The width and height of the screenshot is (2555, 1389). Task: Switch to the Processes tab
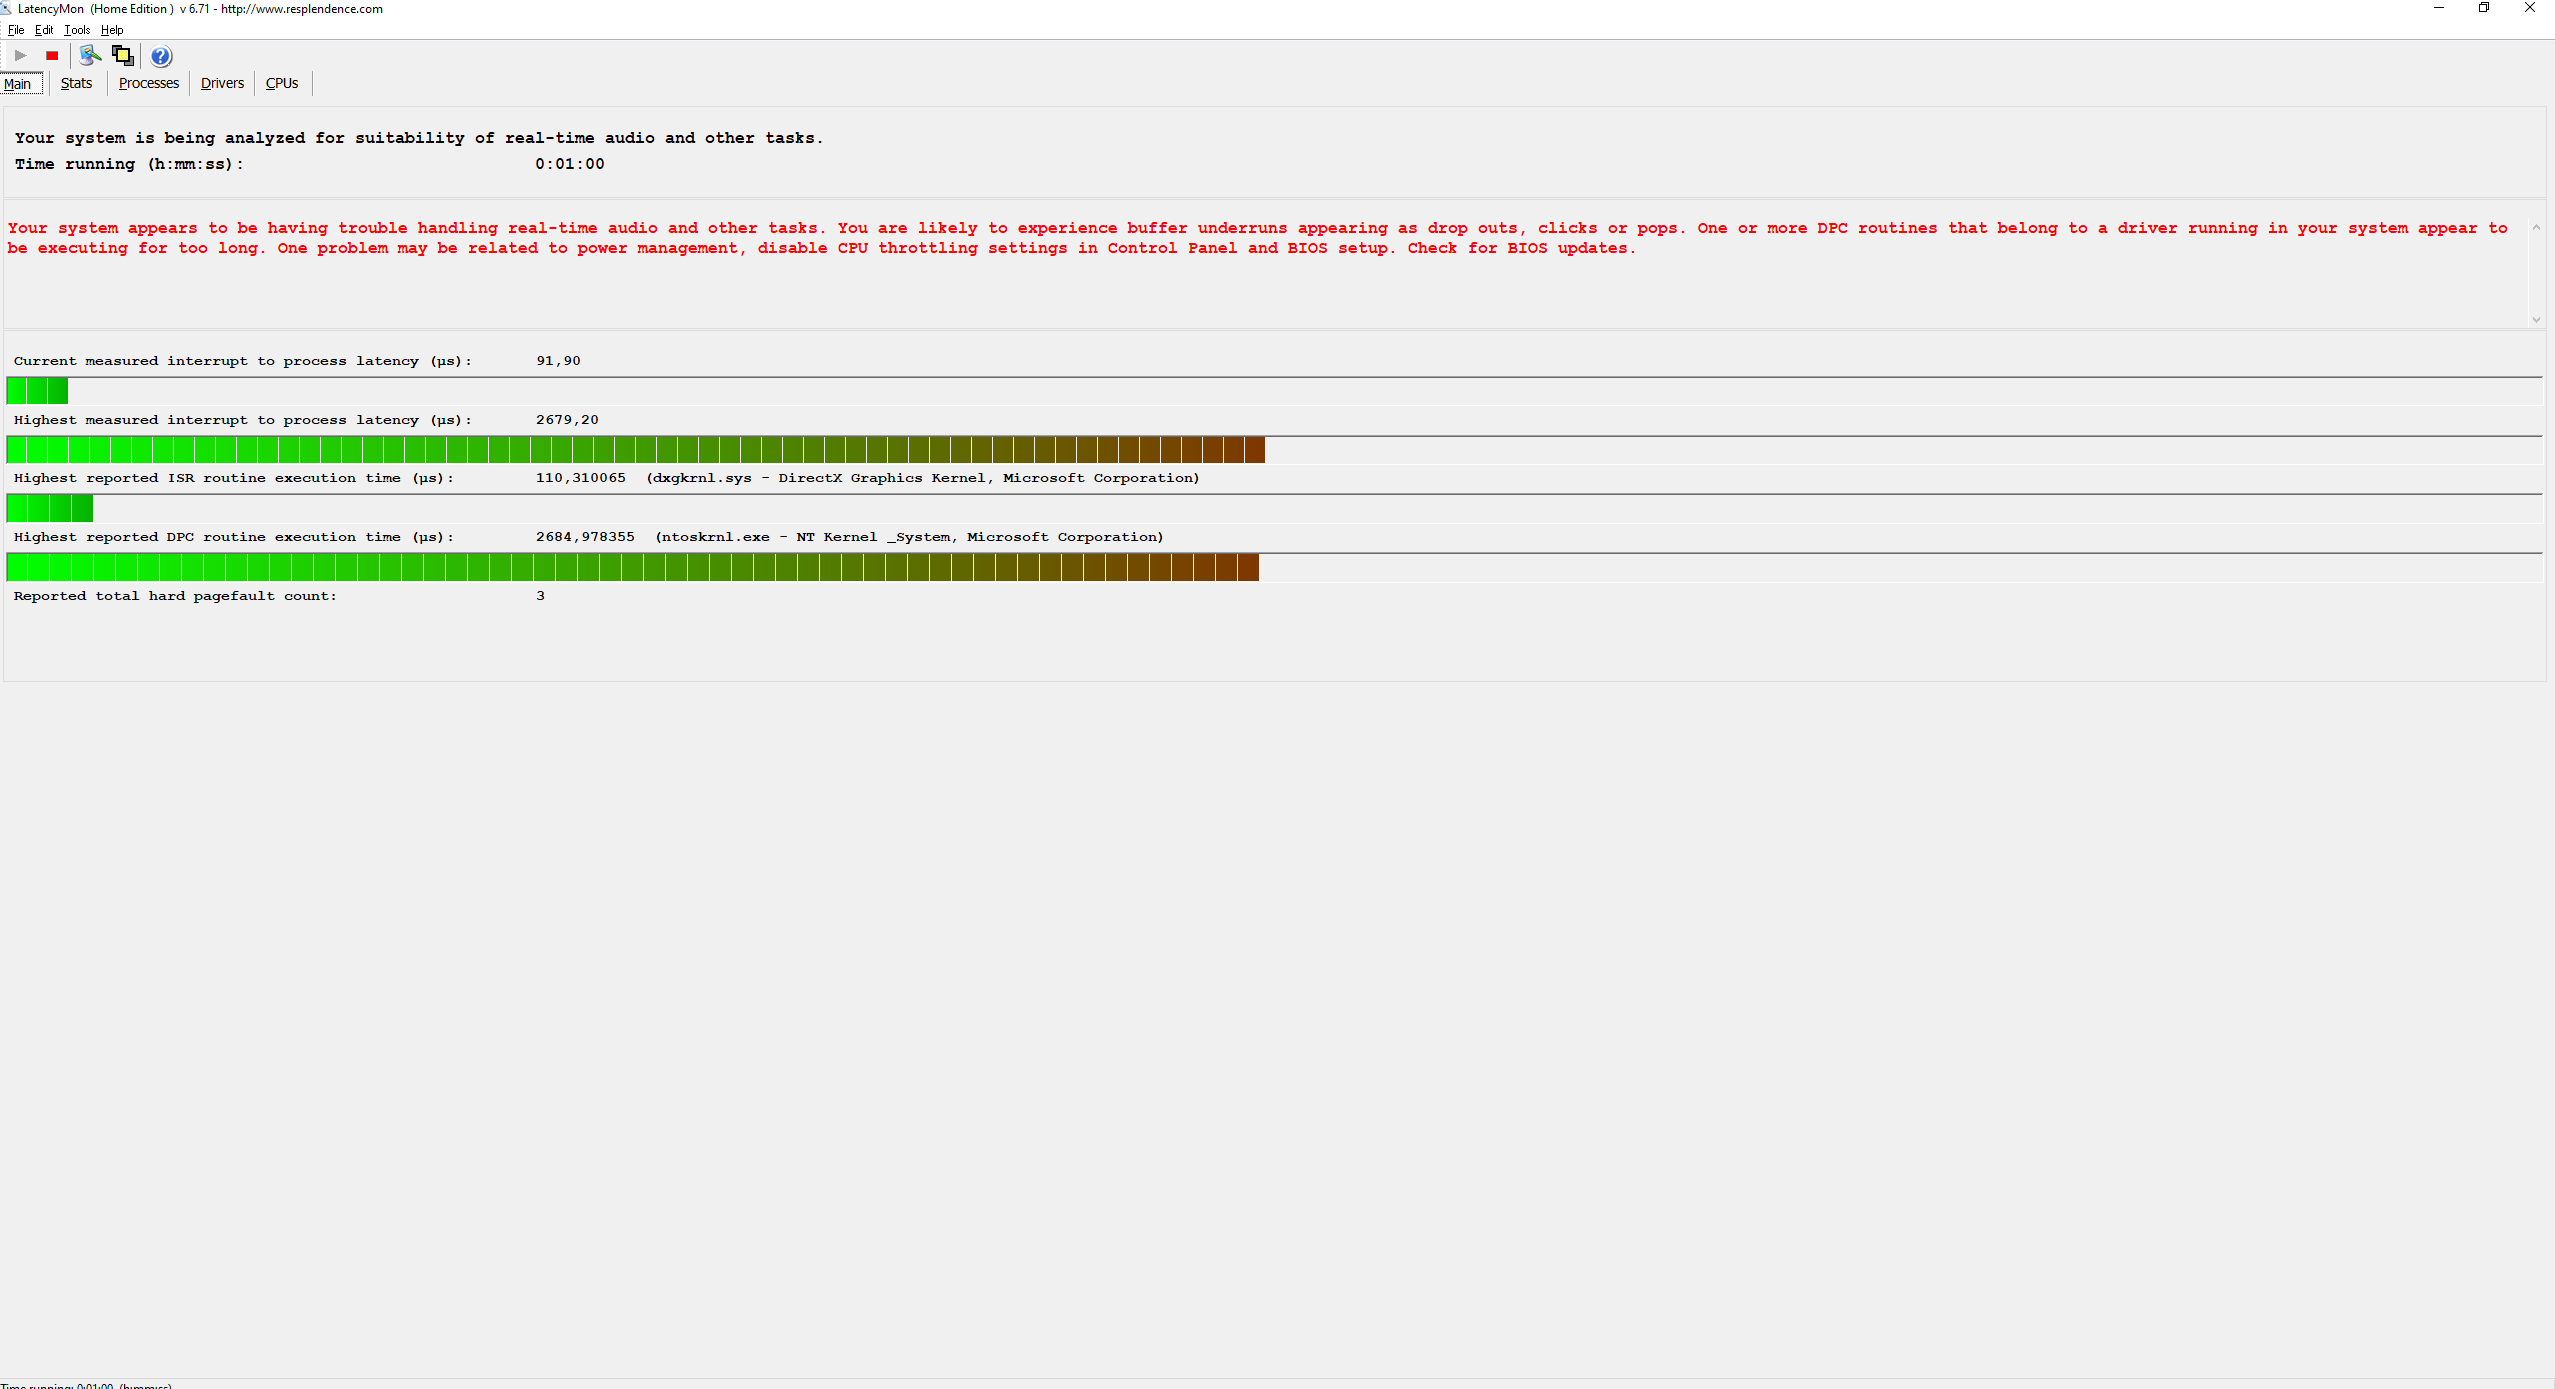pos(148,83)
